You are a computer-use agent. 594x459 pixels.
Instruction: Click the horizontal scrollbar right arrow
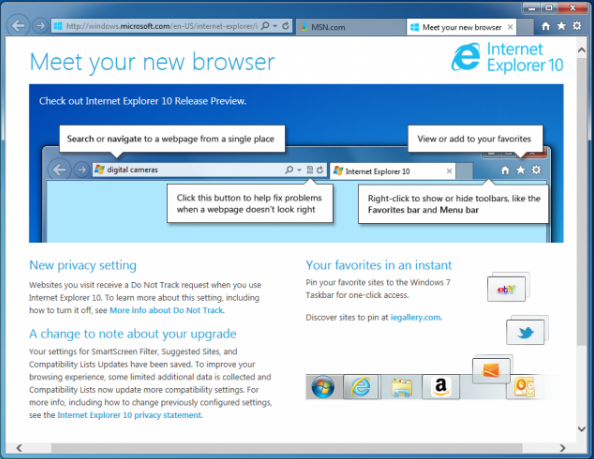563,448
